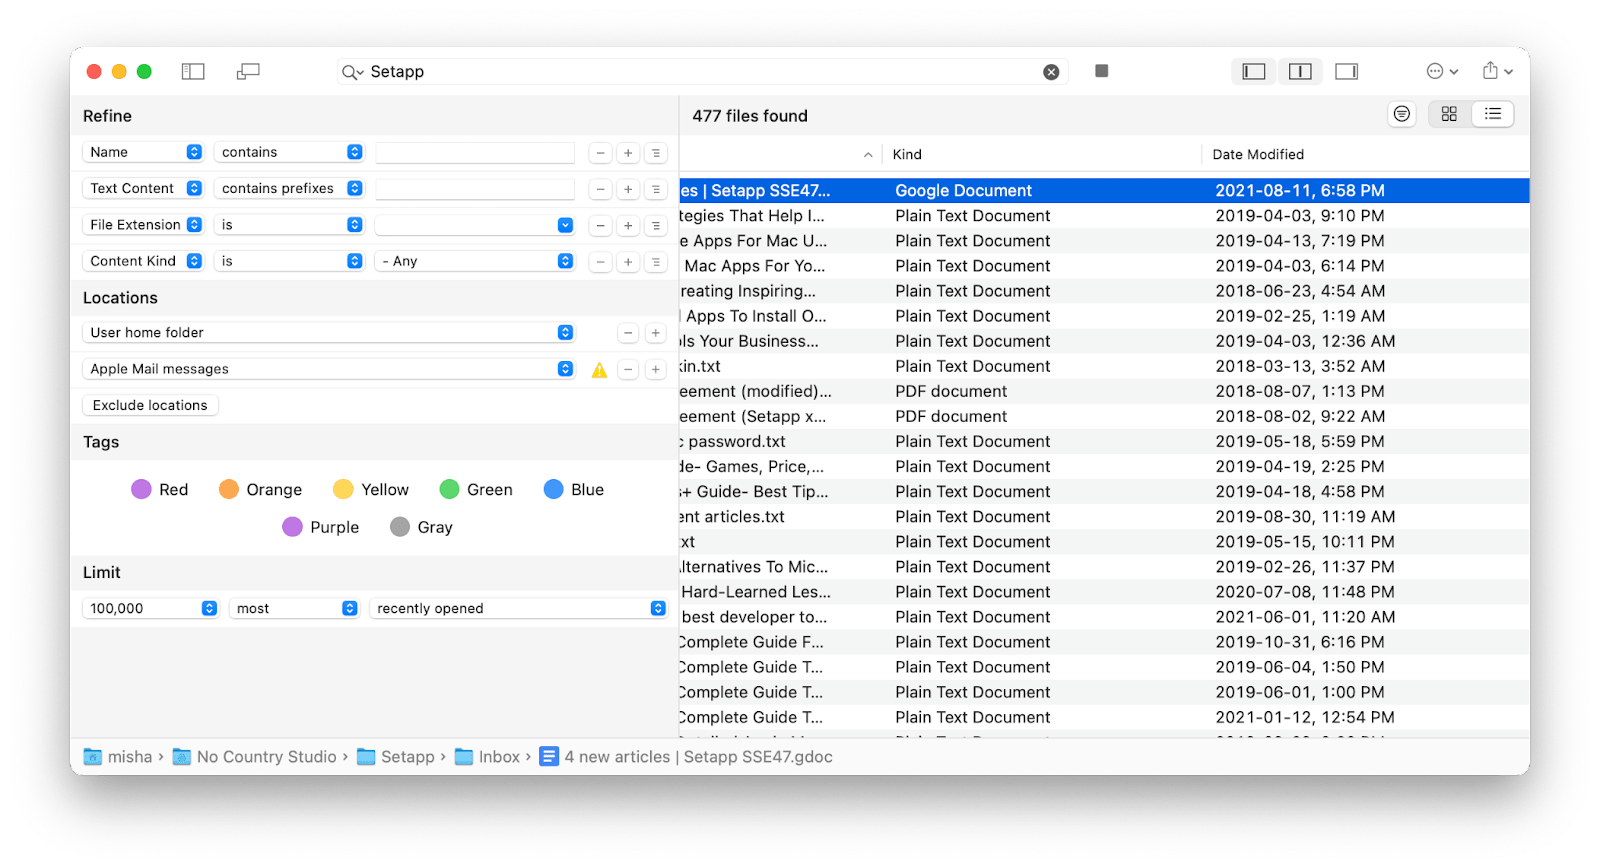Select the 'eement (modified)...' PDF document row
Image resolution: width=1600 pixels, height=868 pixels.
(x=1104, y=391)
